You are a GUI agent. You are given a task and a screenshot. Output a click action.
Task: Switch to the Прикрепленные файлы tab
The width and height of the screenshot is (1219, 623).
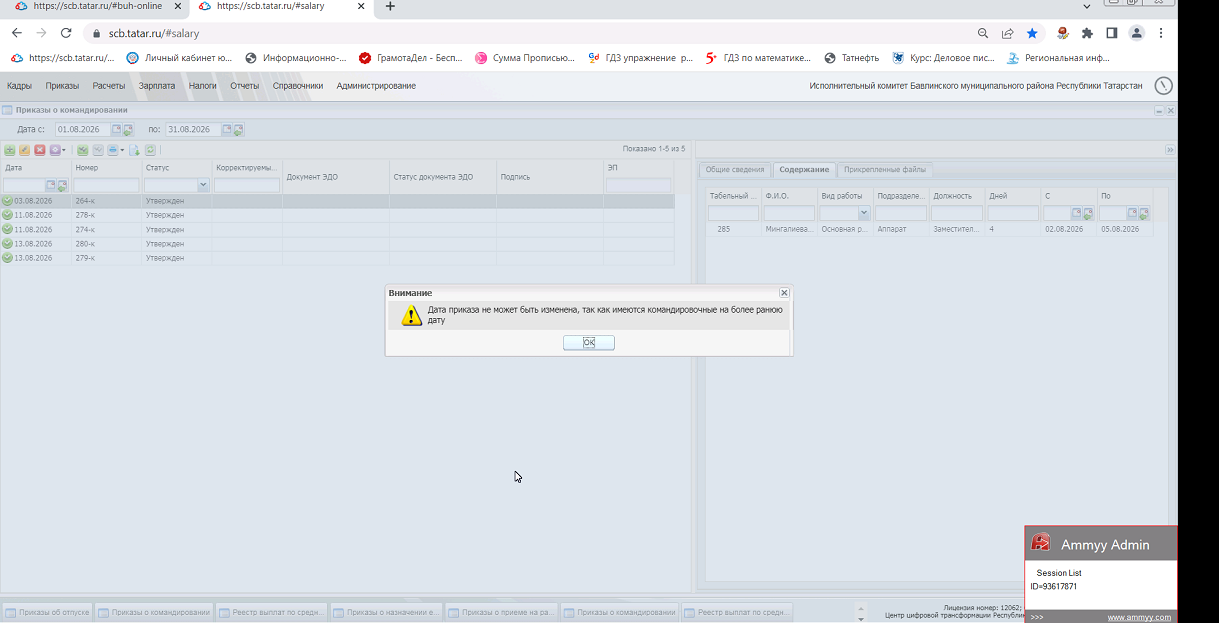click(885, 170)
